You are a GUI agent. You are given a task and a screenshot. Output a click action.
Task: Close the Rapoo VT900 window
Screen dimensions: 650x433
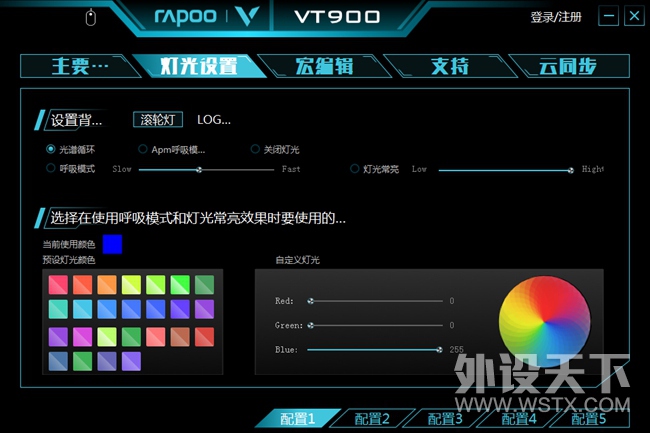[634, 16]
